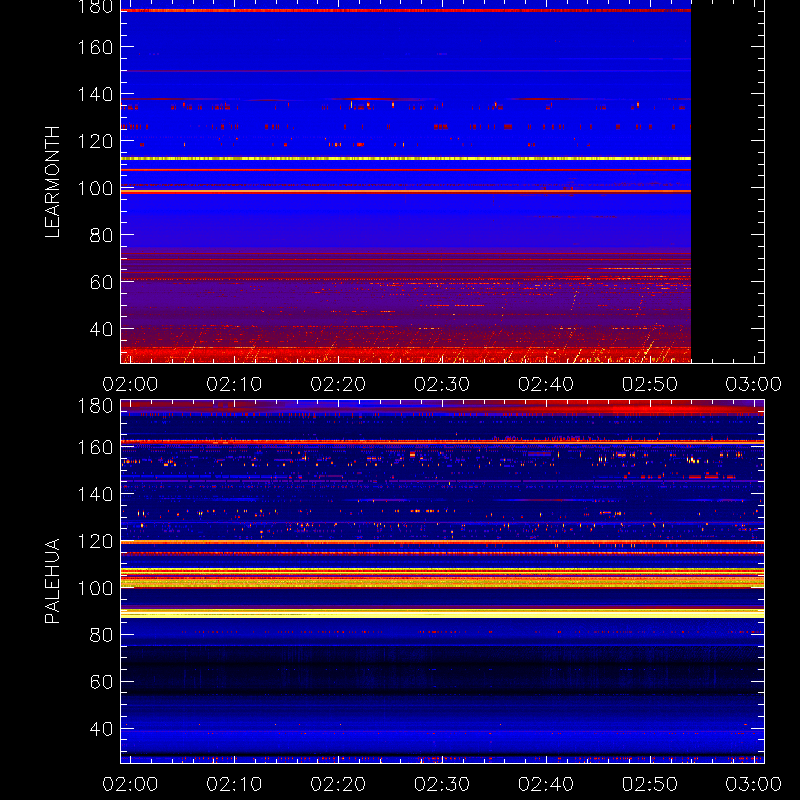Viewport: 800px width, 800px height.
Task: Click 02:30 time label under LEARMONTH plot
Action: (x=442, y=384)
